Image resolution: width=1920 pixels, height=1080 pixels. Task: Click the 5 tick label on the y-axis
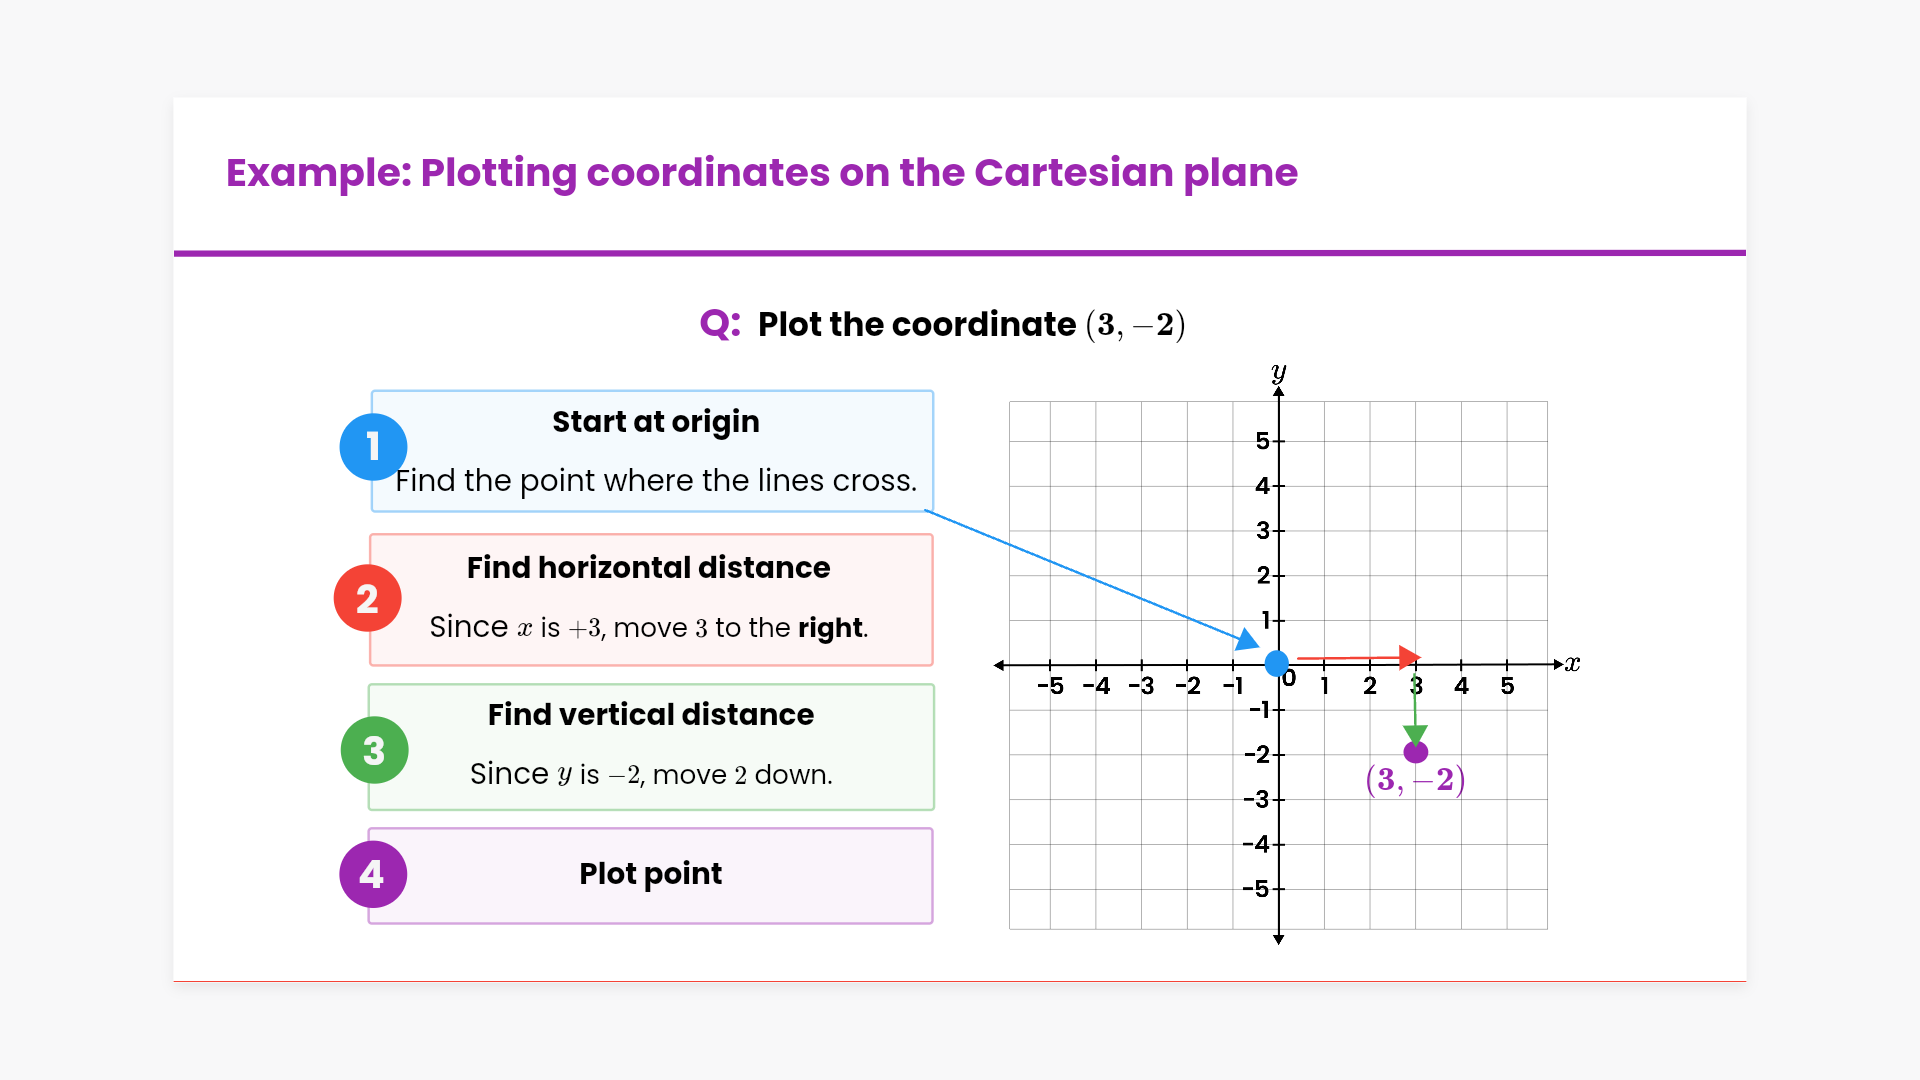click(1262, 441)
